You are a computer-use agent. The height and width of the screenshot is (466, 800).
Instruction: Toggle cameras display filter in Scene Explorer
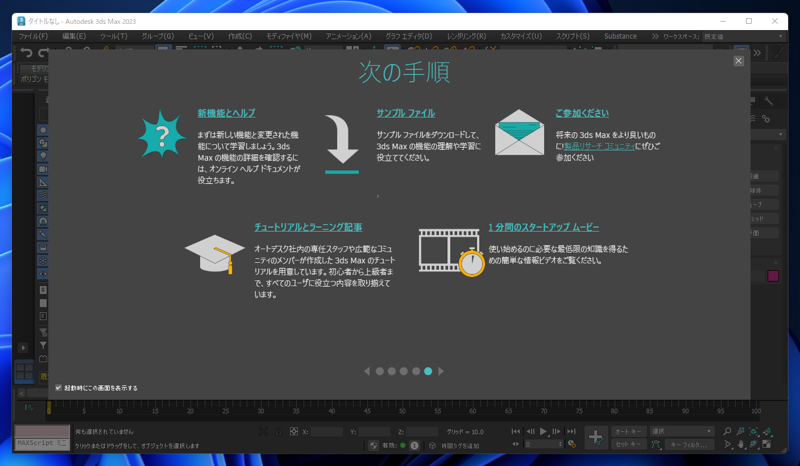click(x=43, y=169)
